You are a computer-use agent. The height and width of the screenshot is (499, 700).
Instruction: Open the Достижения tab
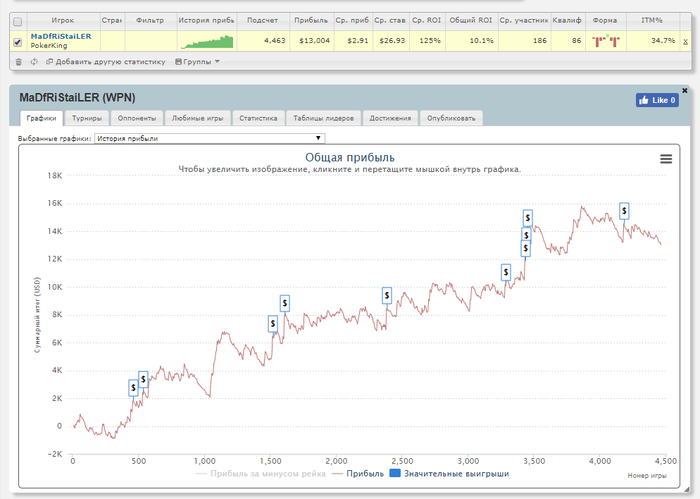coord(390,118)
